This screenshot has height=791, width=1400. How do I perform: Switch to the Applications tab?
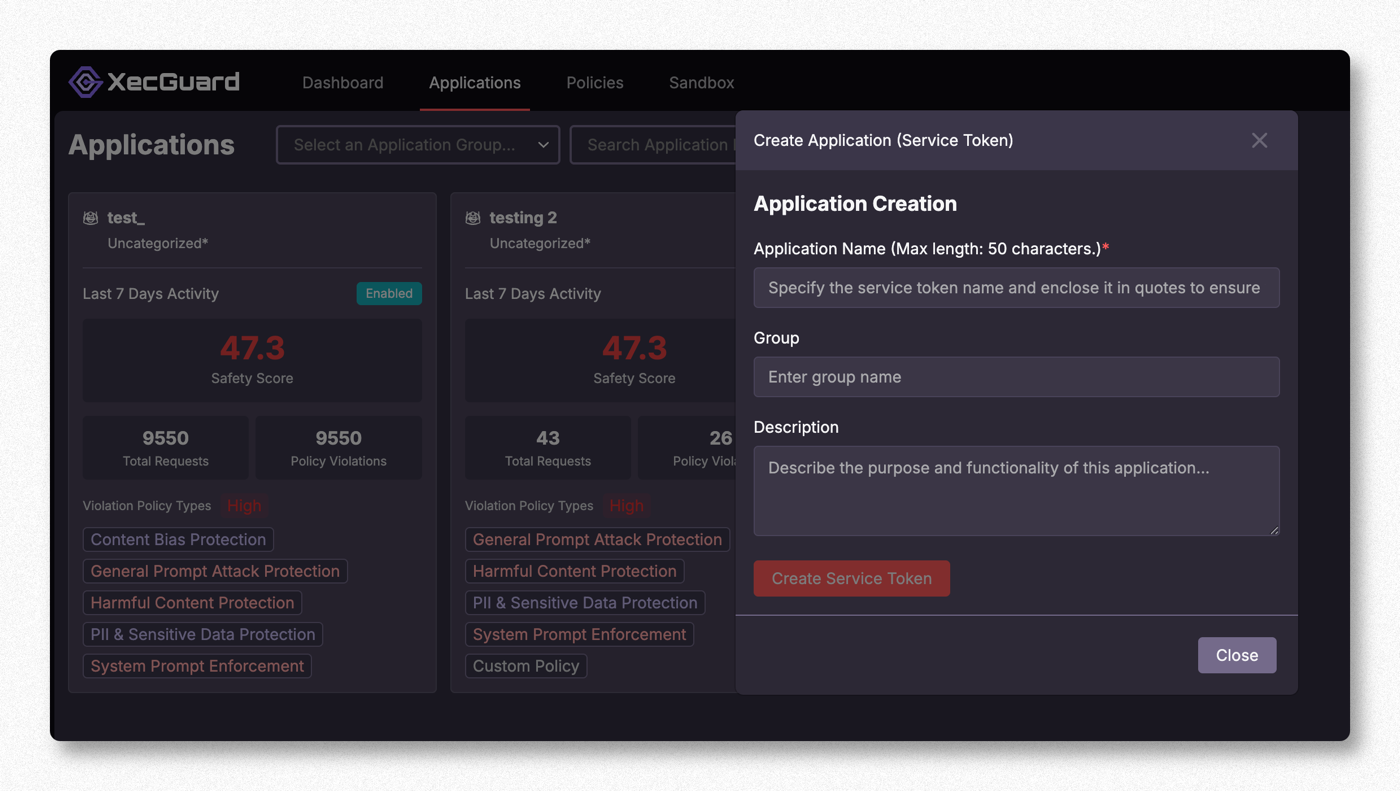point(475,83)
